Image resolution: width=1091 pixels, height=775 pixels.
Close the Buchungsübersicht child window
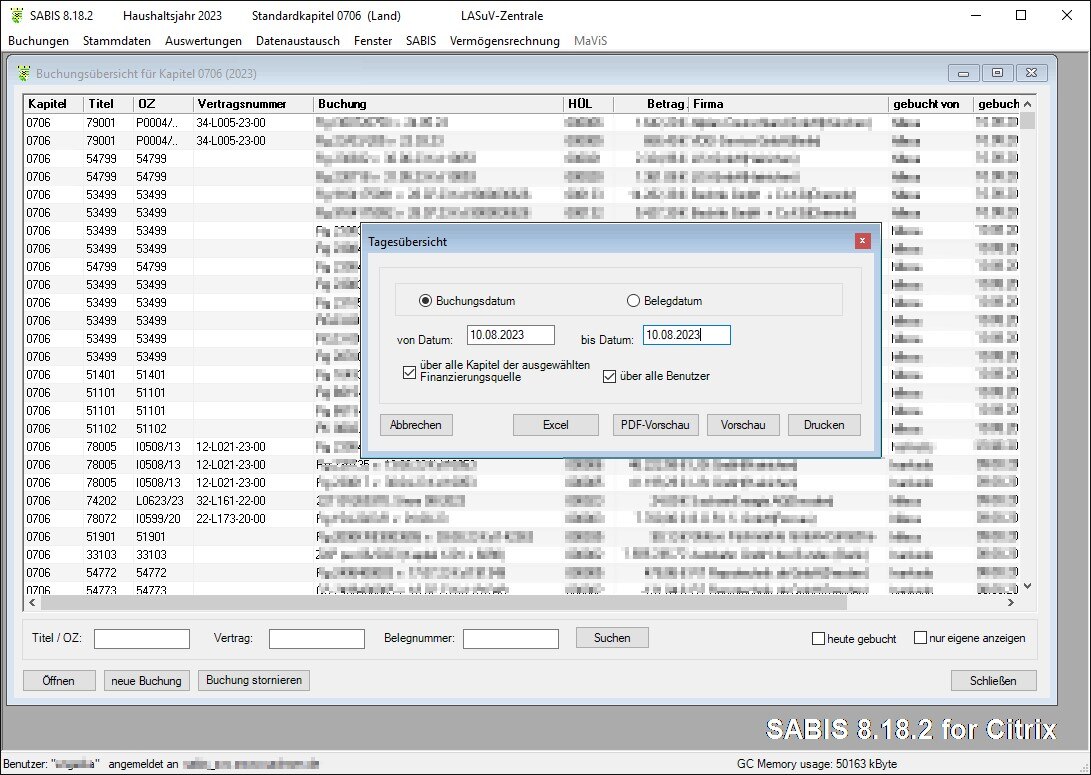1031,73
